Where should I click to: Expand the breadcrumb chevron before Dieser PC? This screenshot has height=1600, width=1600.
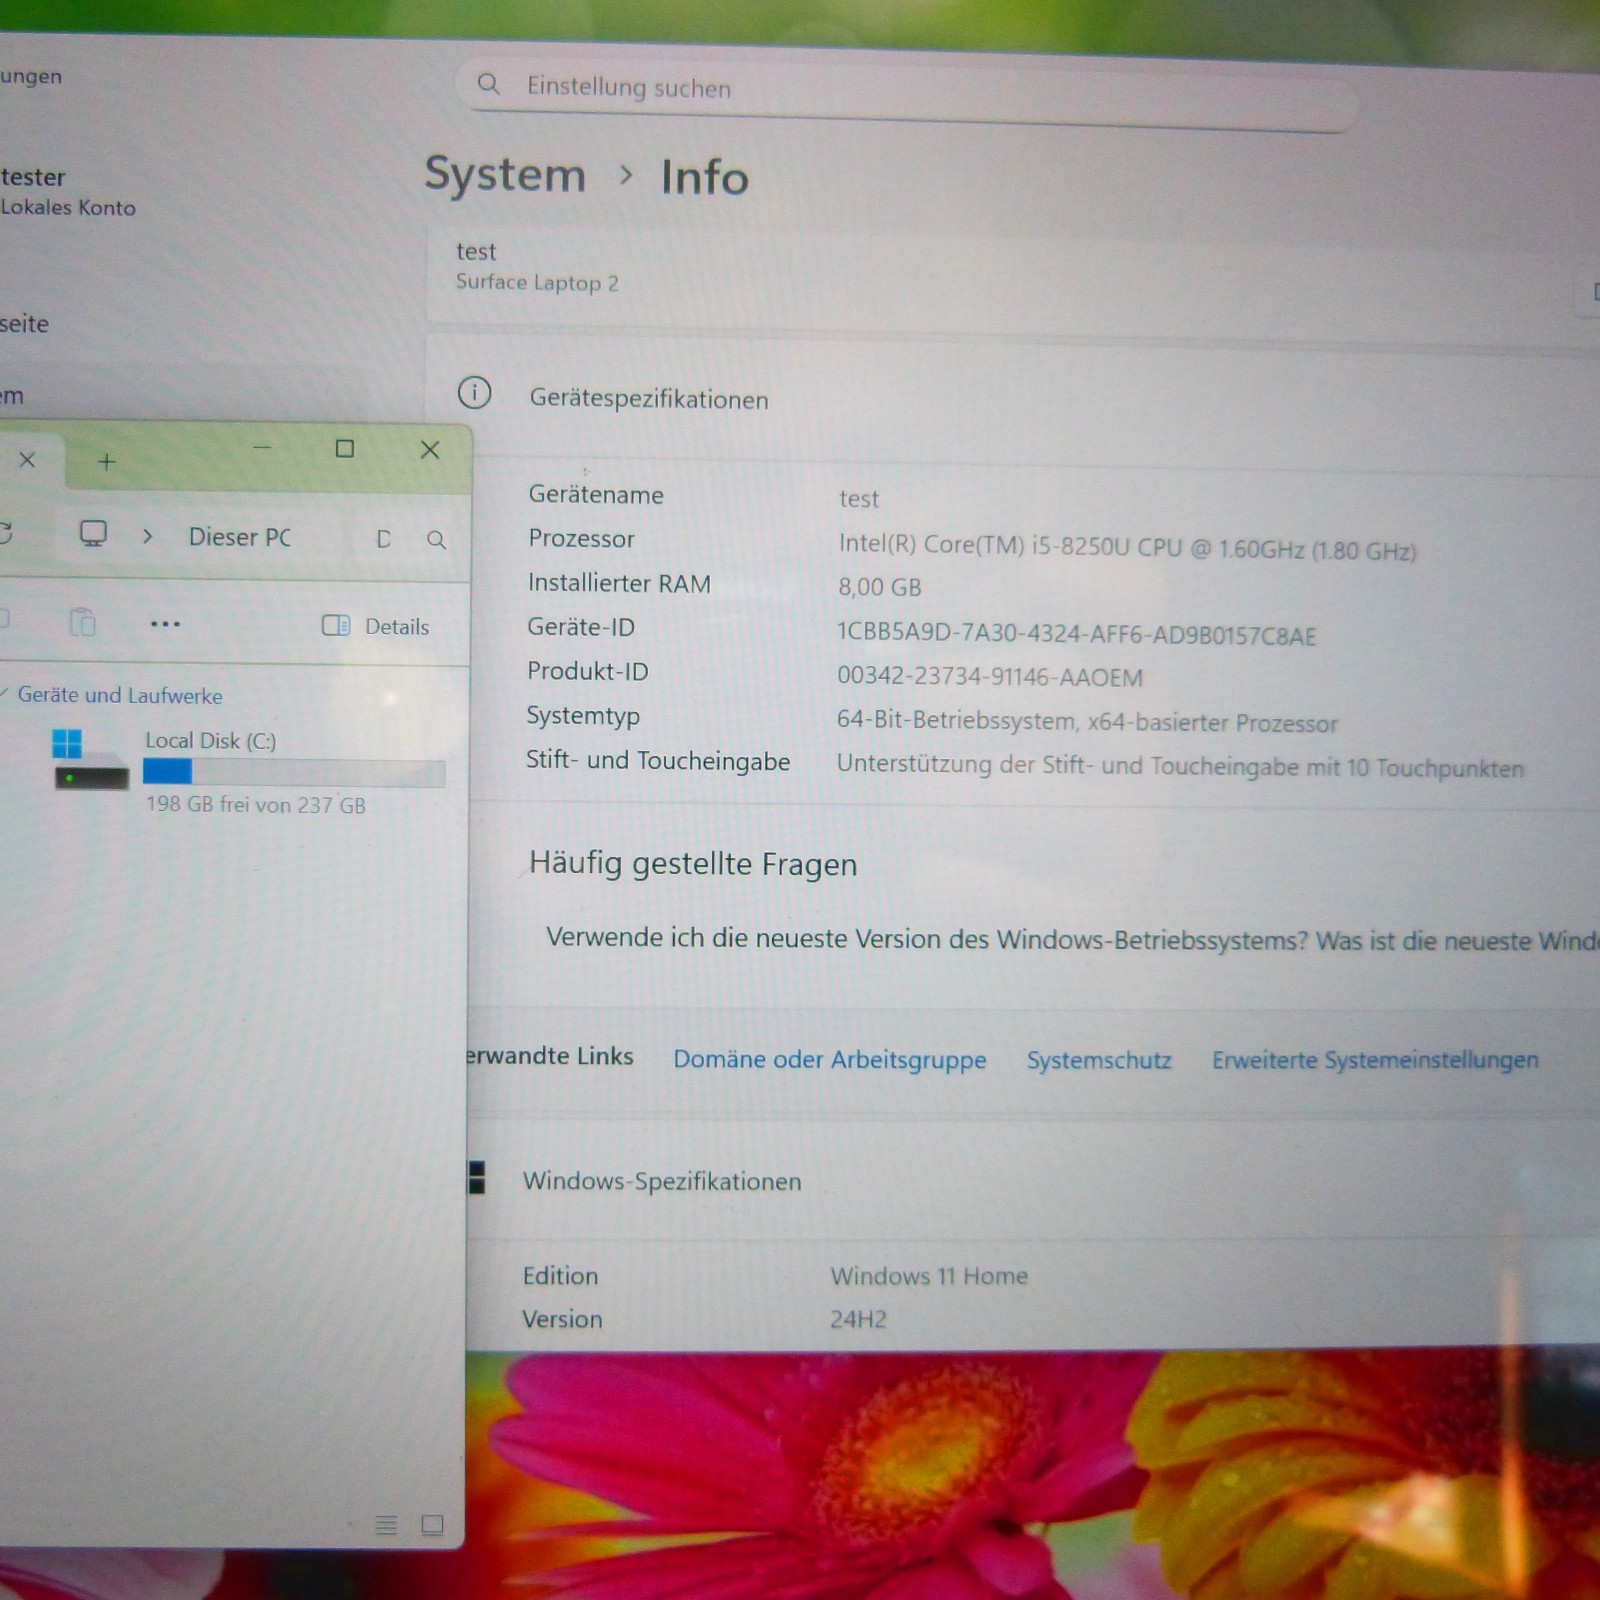click(x=147, y=536)
